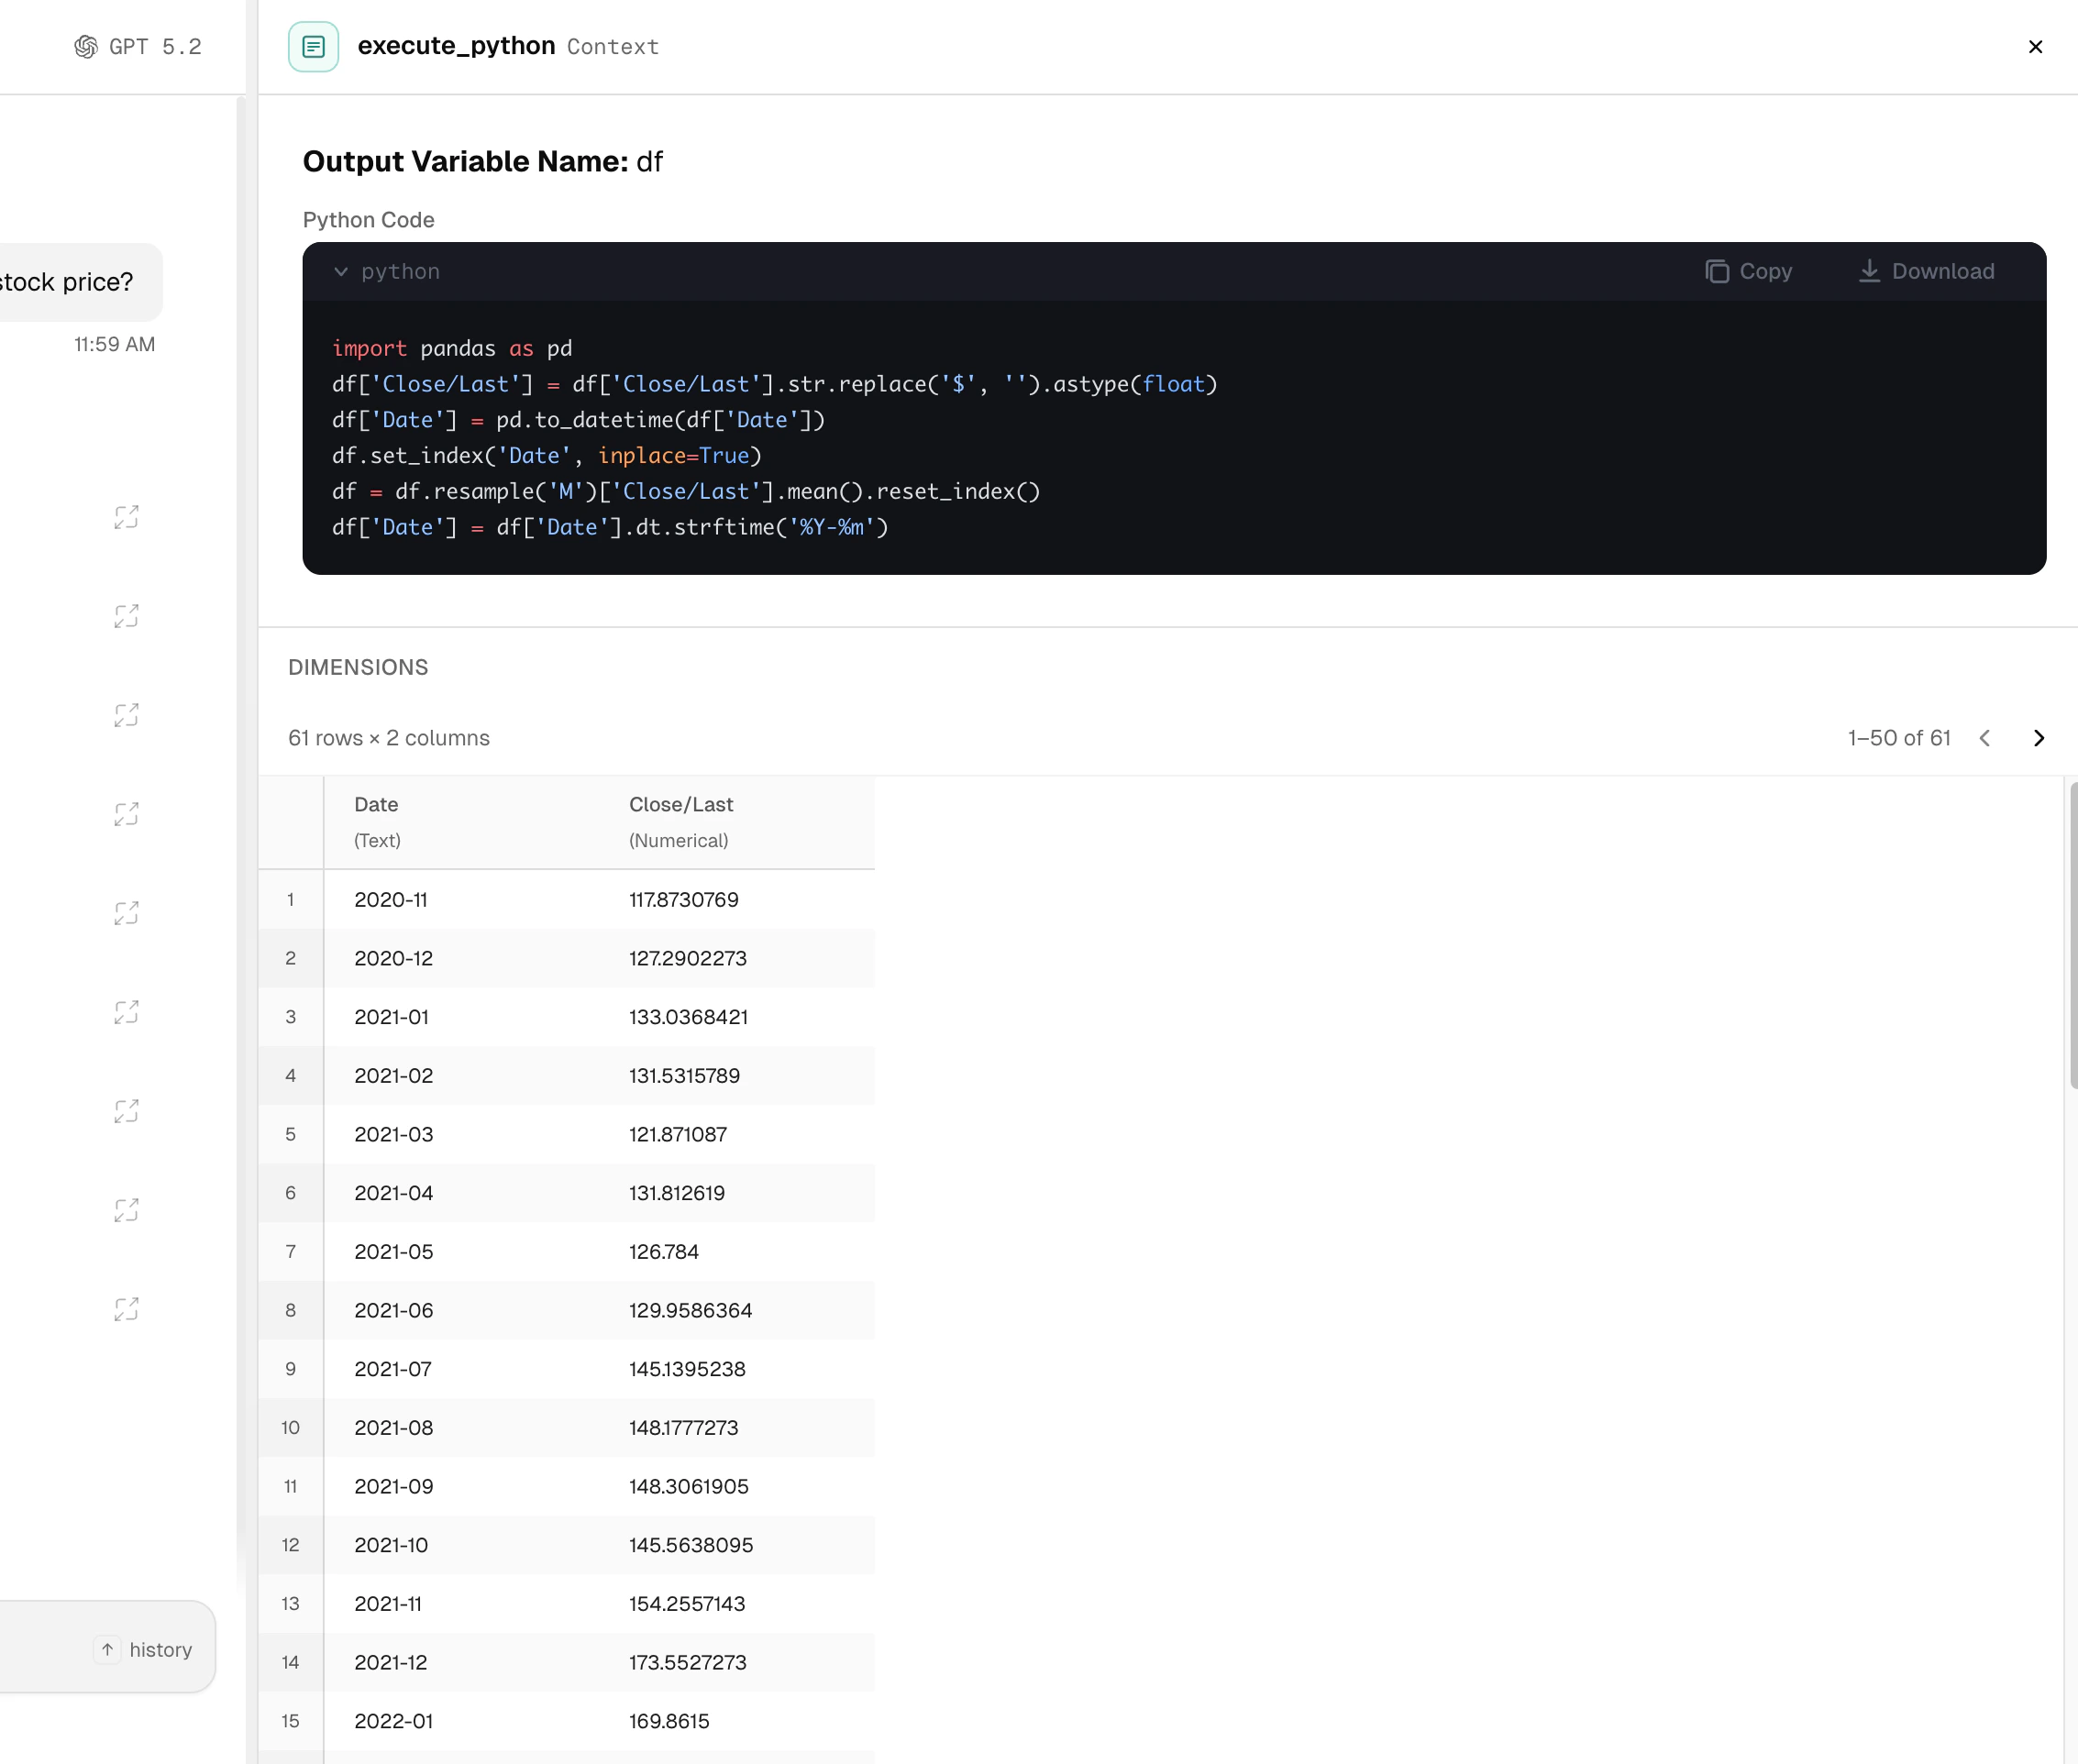This screenshot has width=2078, height=1764.
Task: Click the previous page chevron near 1–50 of 61
Action: click(x=1985, y=738)
